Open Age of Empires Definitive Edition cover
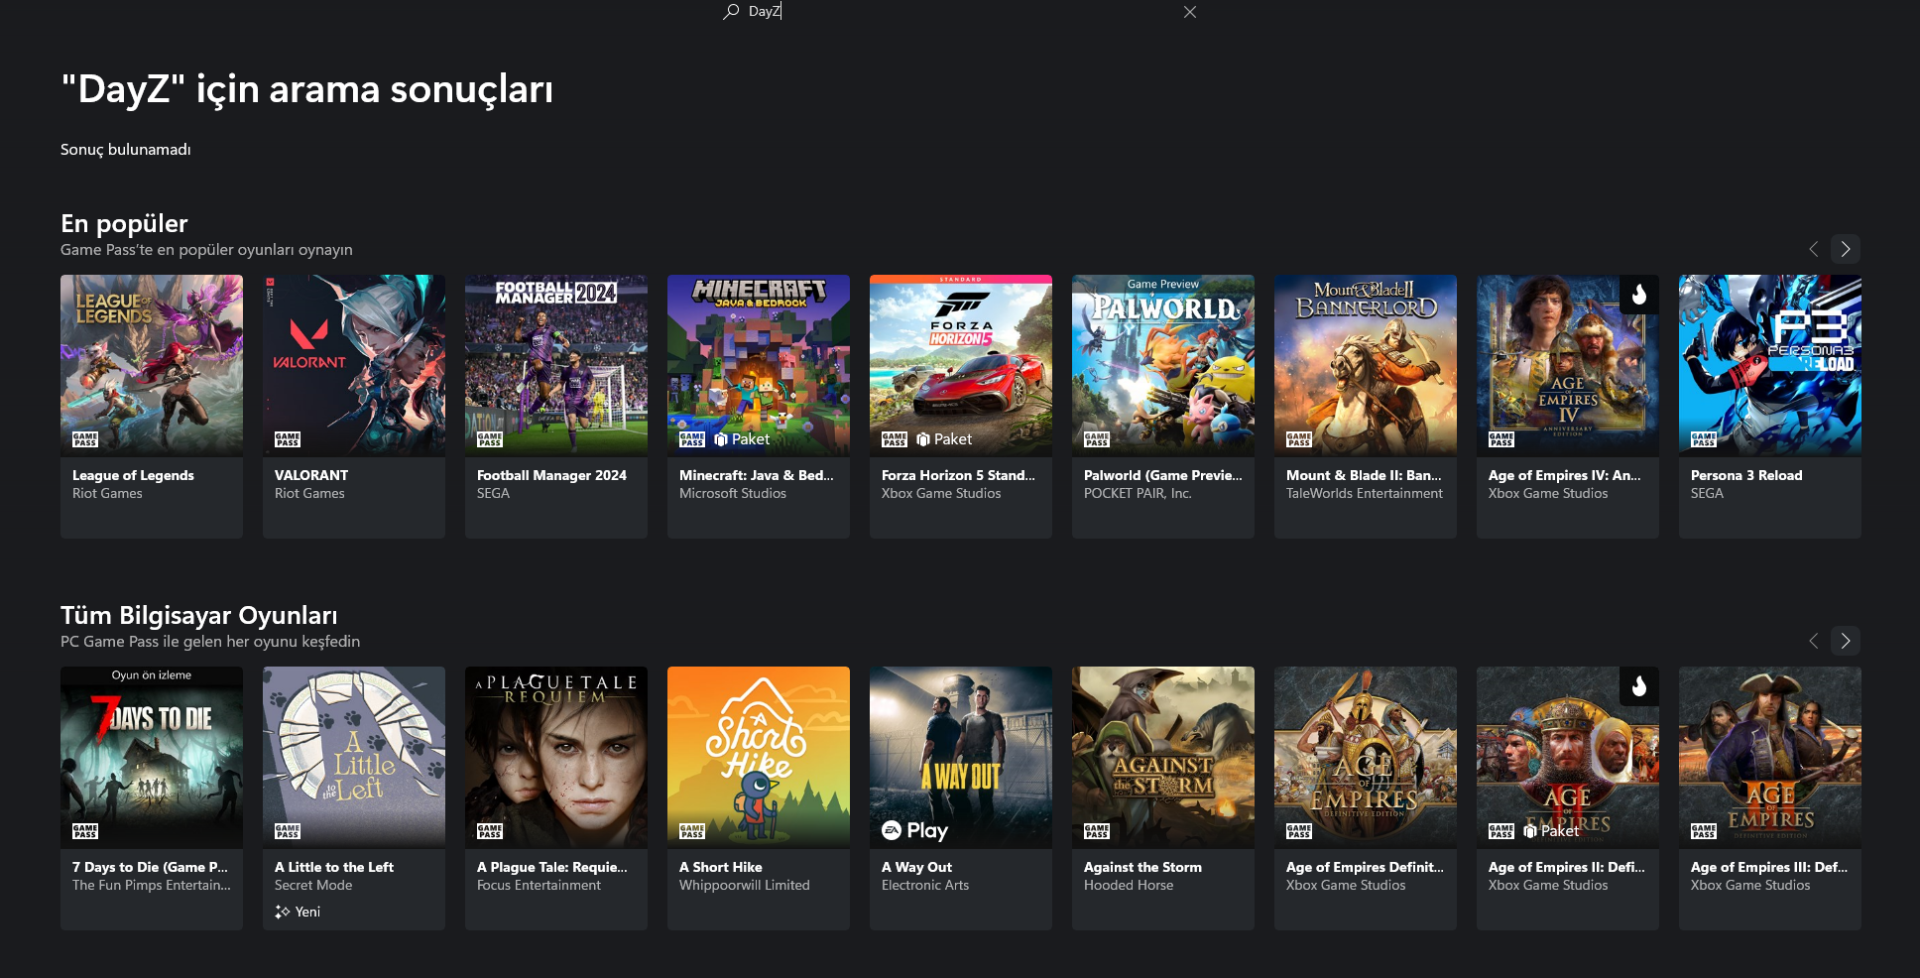 pyautogui.click(x=1366, y=758)
